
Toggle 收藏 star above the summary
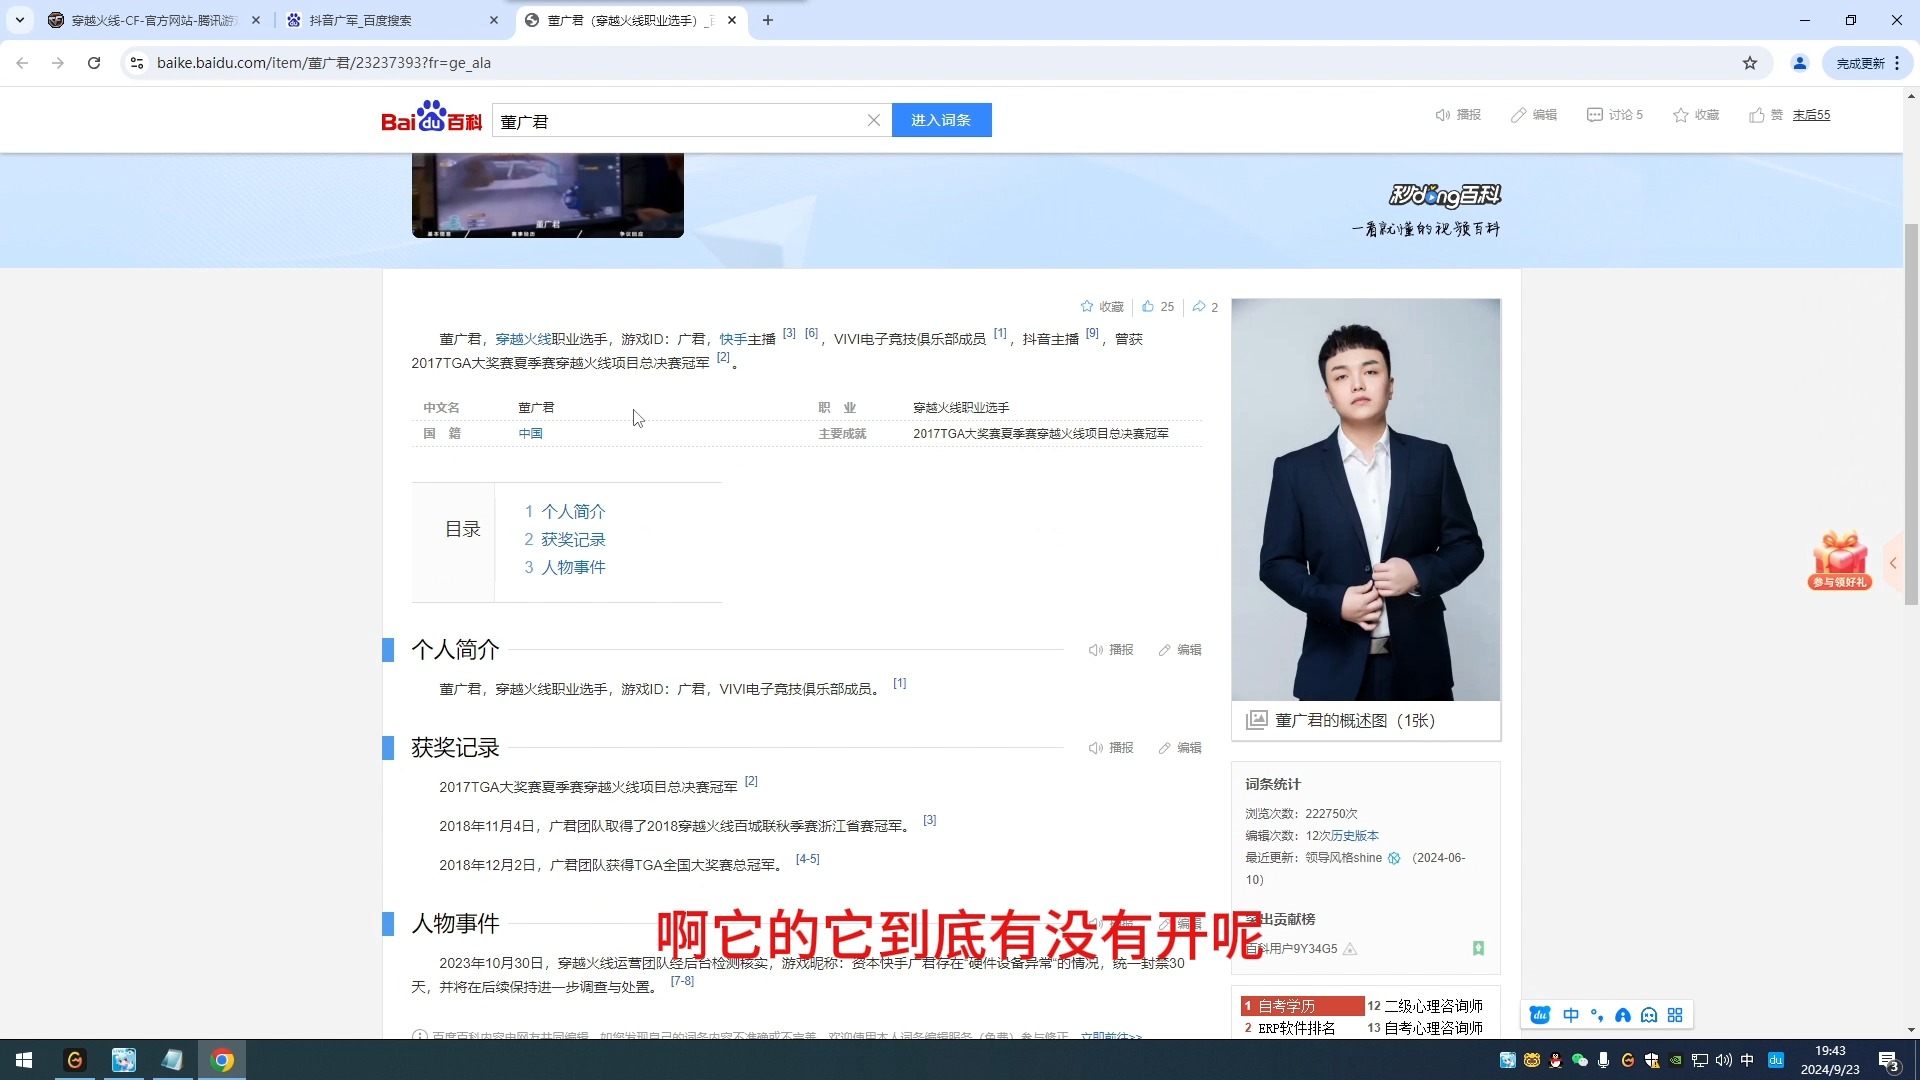1102,307
